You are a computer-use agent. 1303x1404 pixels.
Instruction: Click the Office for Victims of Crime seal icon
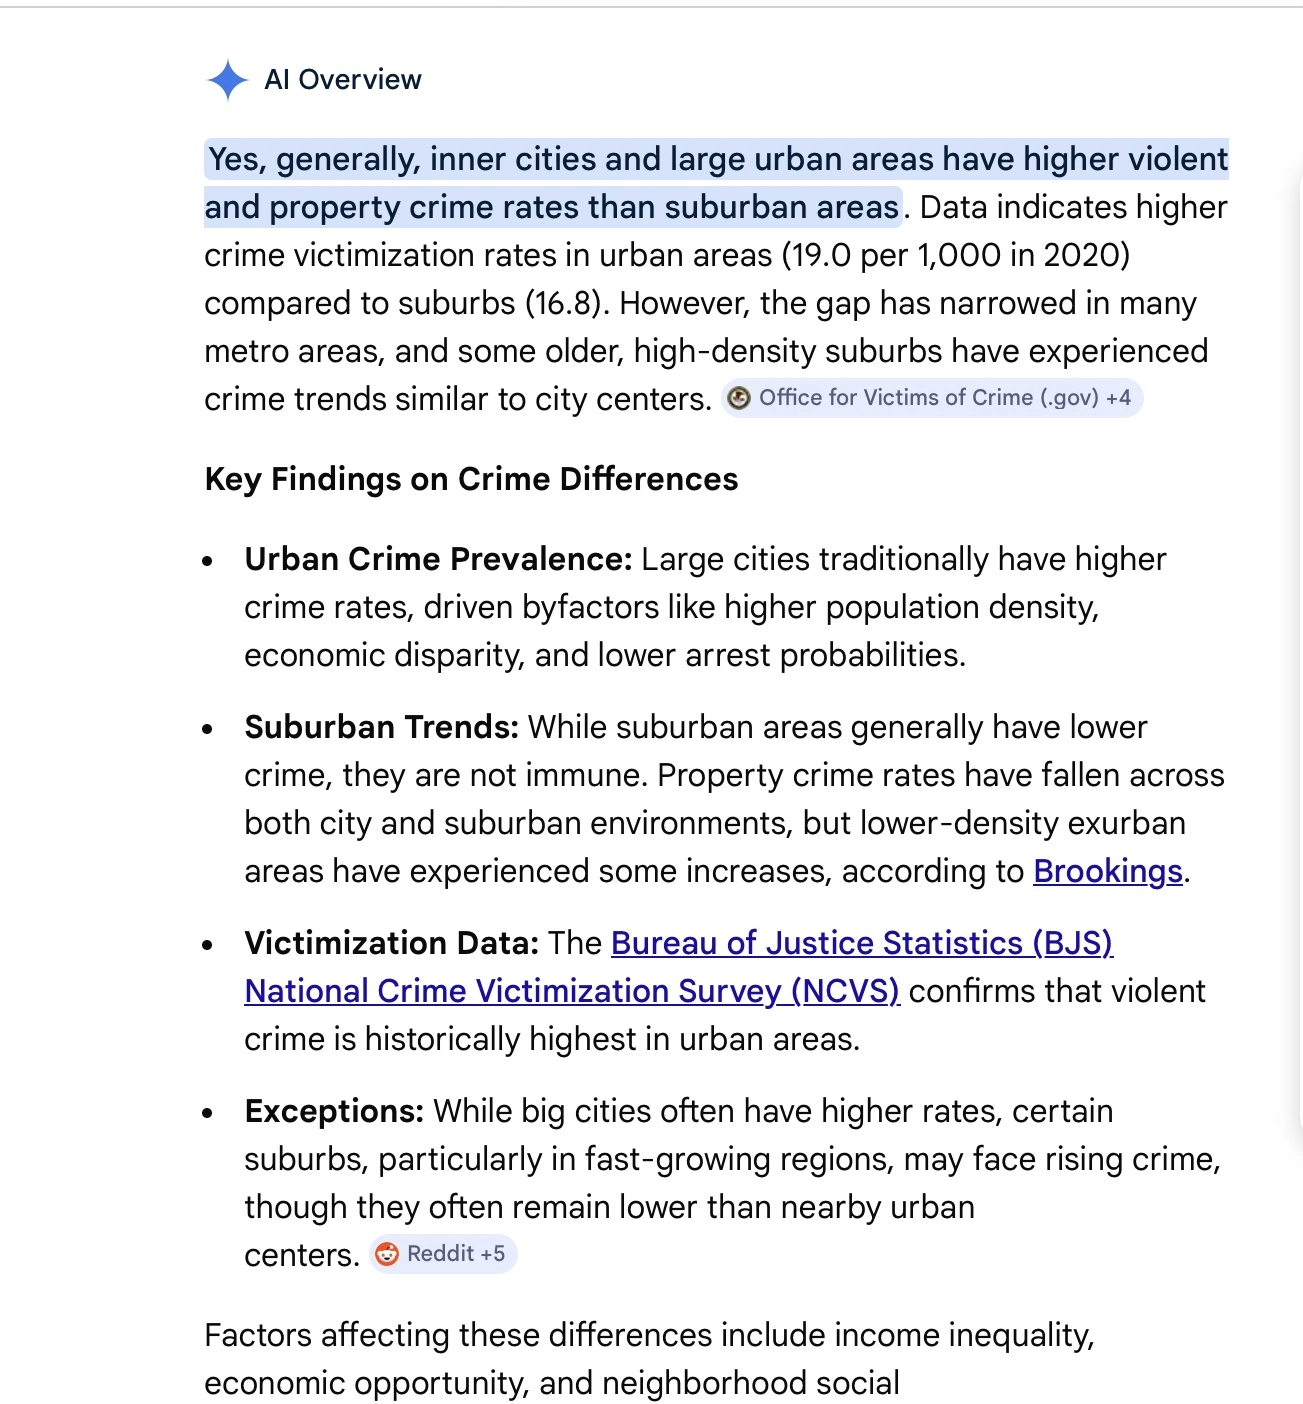tap(739, 398)
